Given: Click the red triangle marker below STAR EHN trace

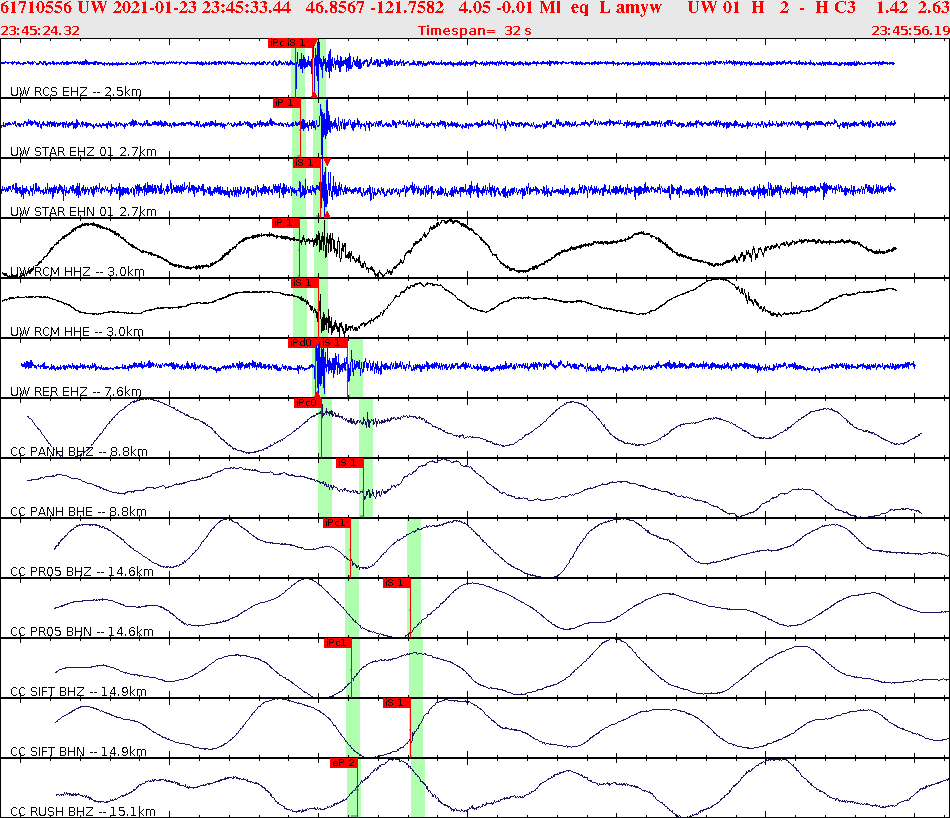Looking at the screenshot, I should [x=326, y=213].
